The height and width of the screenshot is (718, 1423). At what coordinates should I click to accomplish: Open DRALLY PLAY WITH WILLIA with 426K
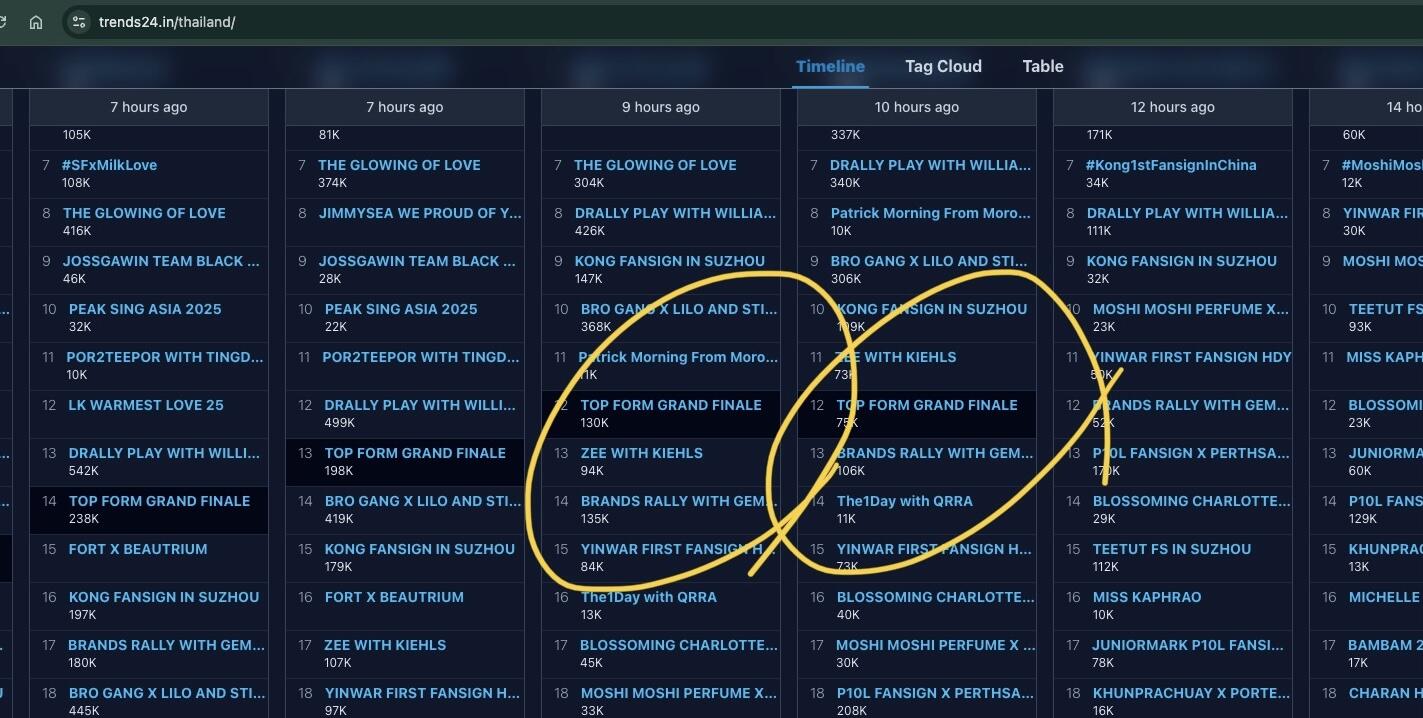click(x=676, y=213)
